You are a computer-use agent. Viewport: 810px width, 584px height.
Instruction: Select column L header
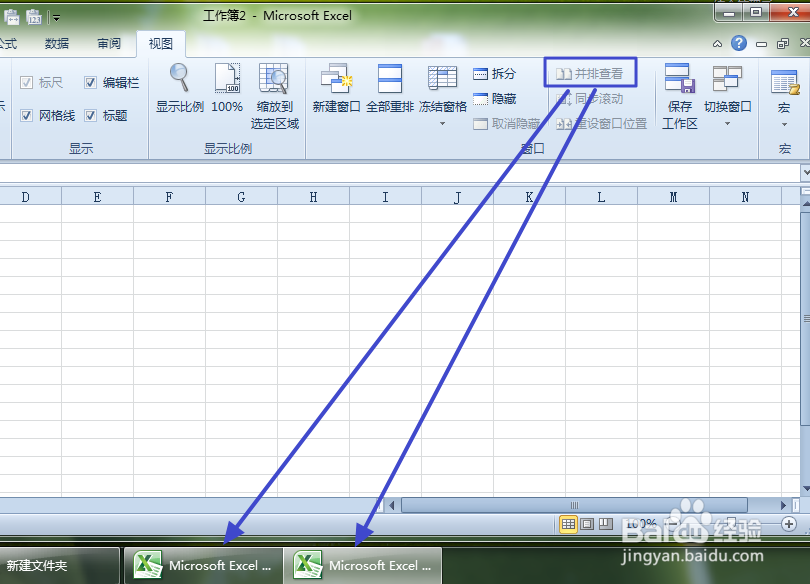point(601,197)
